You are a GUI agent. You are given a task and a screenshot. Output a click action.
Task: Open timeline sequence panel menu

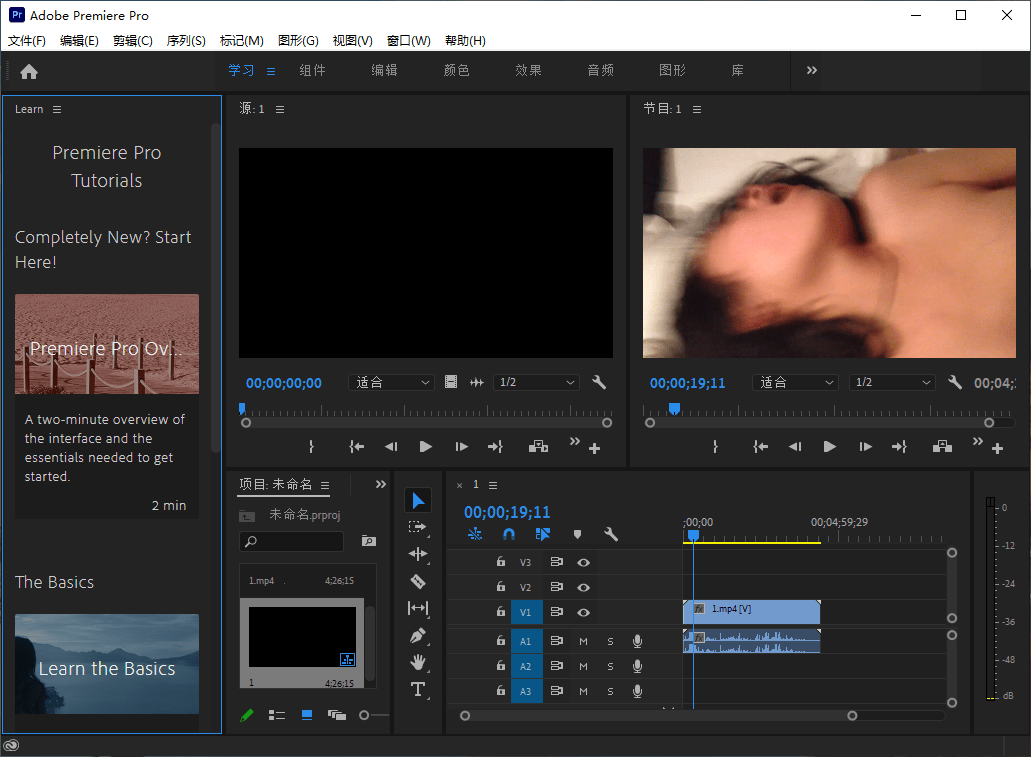click(493, 485)
